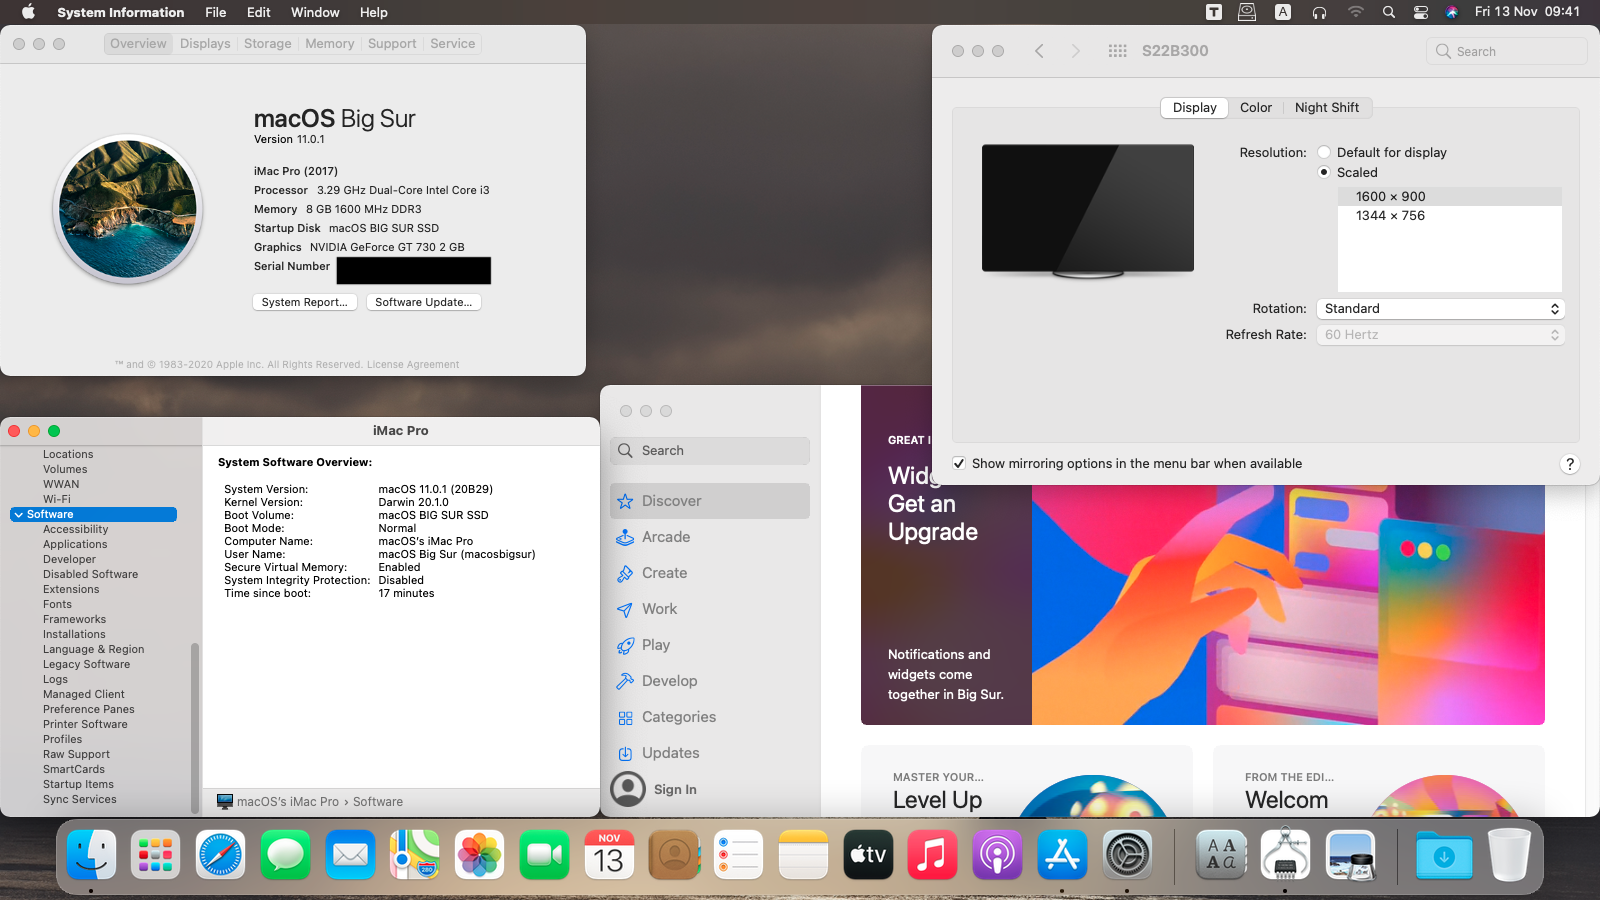Screen dimensions: 1600x900
Task: Click the System Report button
Action: pyautogui.click(x=305, y=302)
